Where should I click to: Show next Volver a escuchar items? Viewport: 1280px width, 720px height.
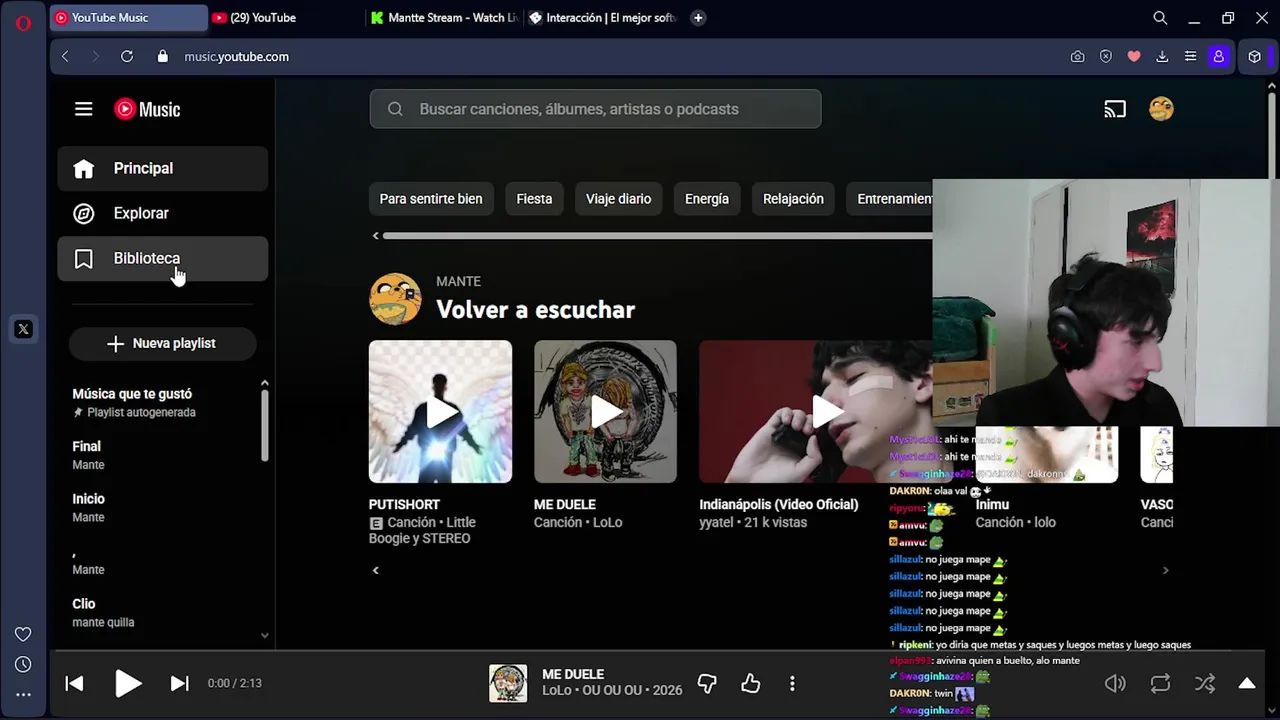tap(1165, 570)
